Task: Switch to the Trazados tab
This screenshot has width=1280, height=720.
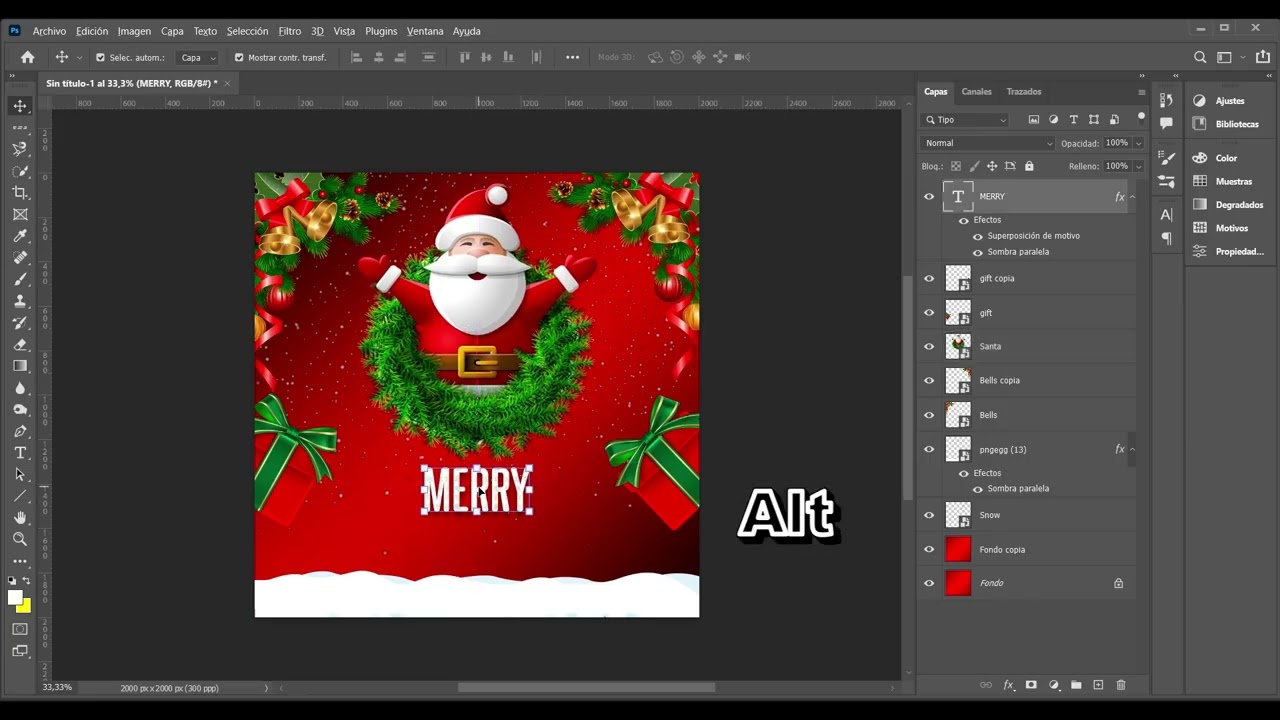Action: [x=1023, y=92]
